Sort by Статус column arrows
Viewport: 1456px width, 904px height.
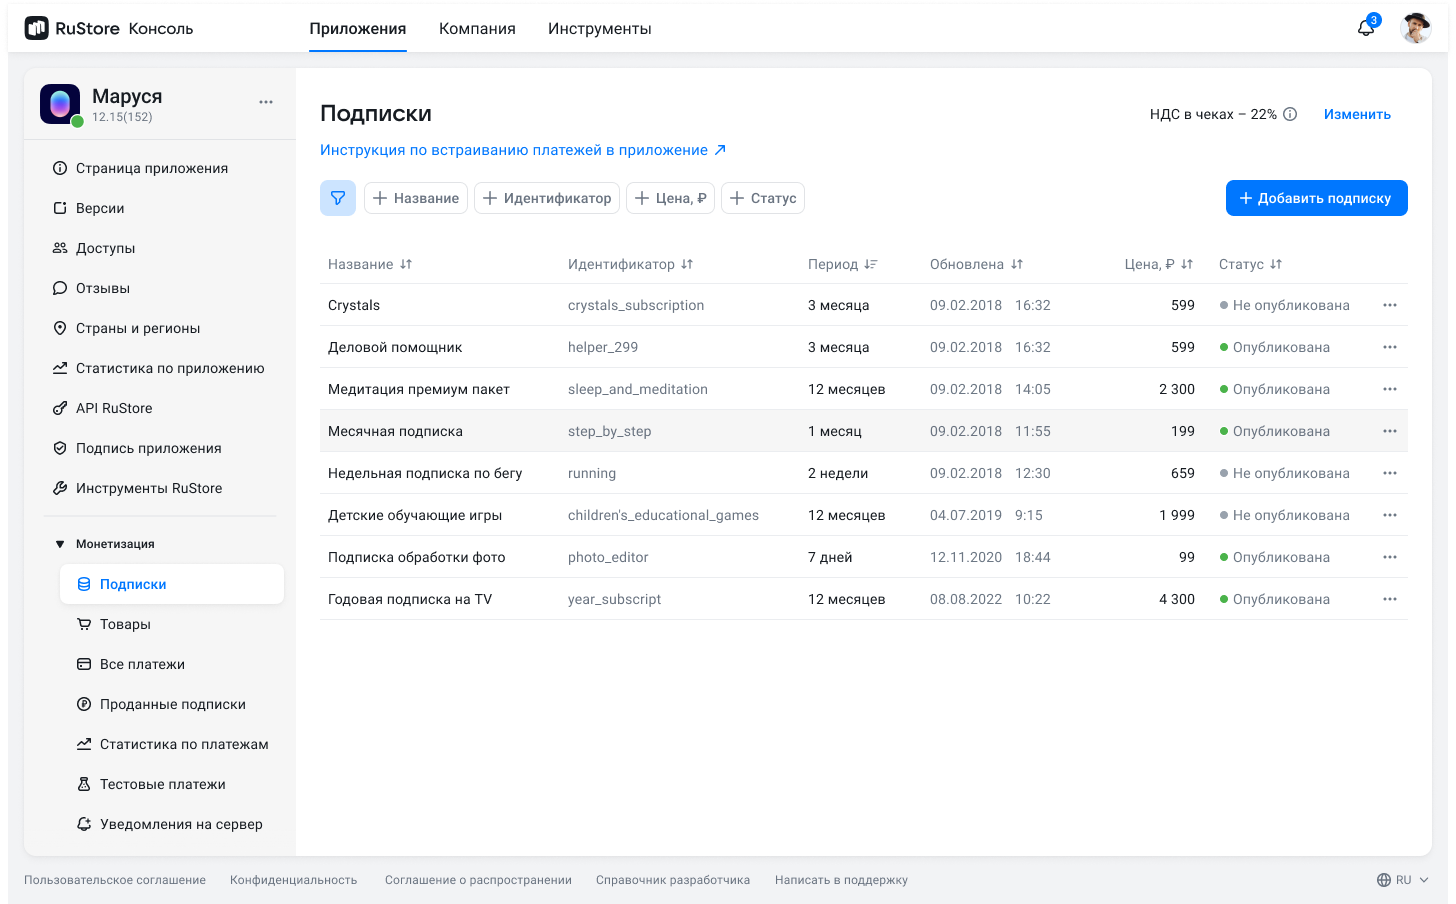tap(1276, 264)
